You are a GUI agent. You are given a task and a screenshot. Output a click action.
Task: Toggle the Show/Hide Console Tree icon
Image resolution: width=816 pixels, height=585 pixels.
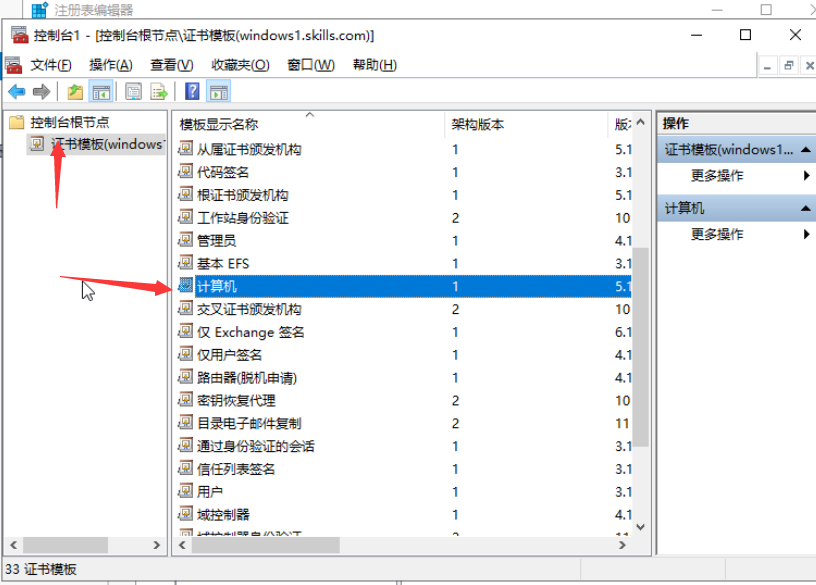point(101,92)
